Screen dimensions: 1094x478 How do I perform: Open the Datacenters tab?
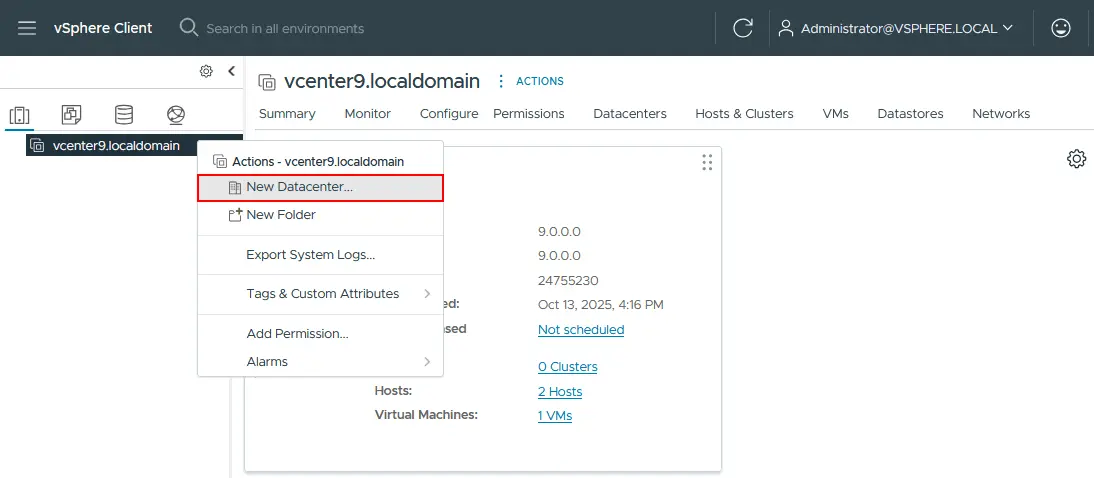coord(630,114)
